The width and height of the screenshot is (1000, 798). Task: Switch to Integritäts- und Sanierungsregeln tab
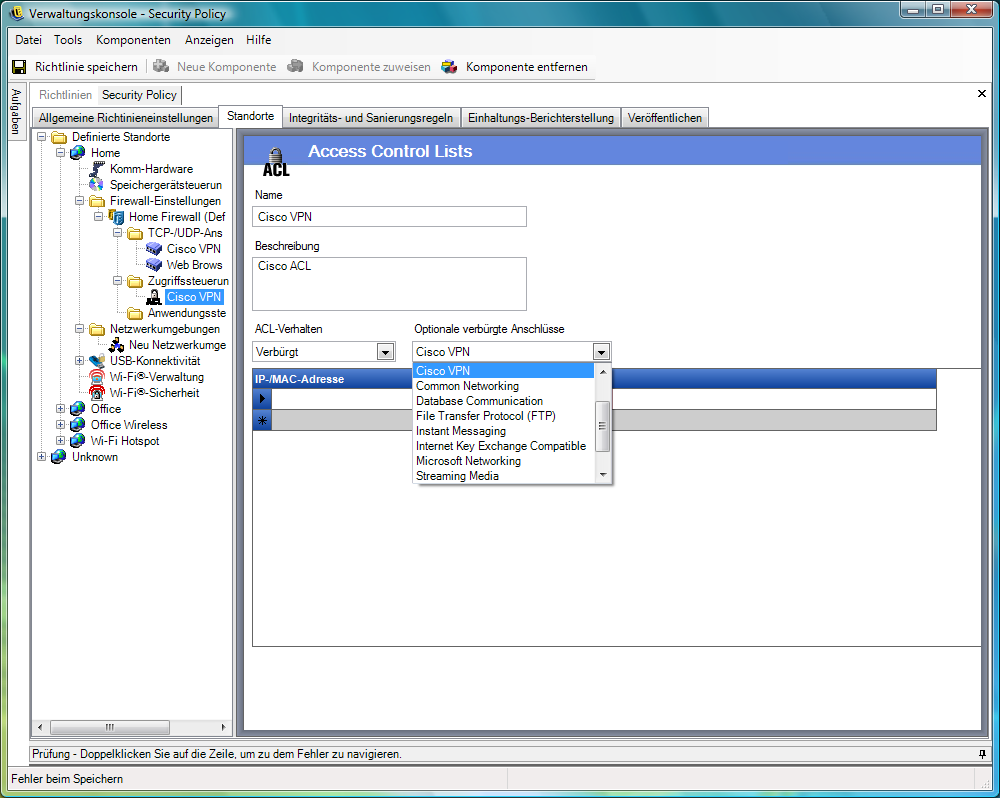(x=371, y=118)
